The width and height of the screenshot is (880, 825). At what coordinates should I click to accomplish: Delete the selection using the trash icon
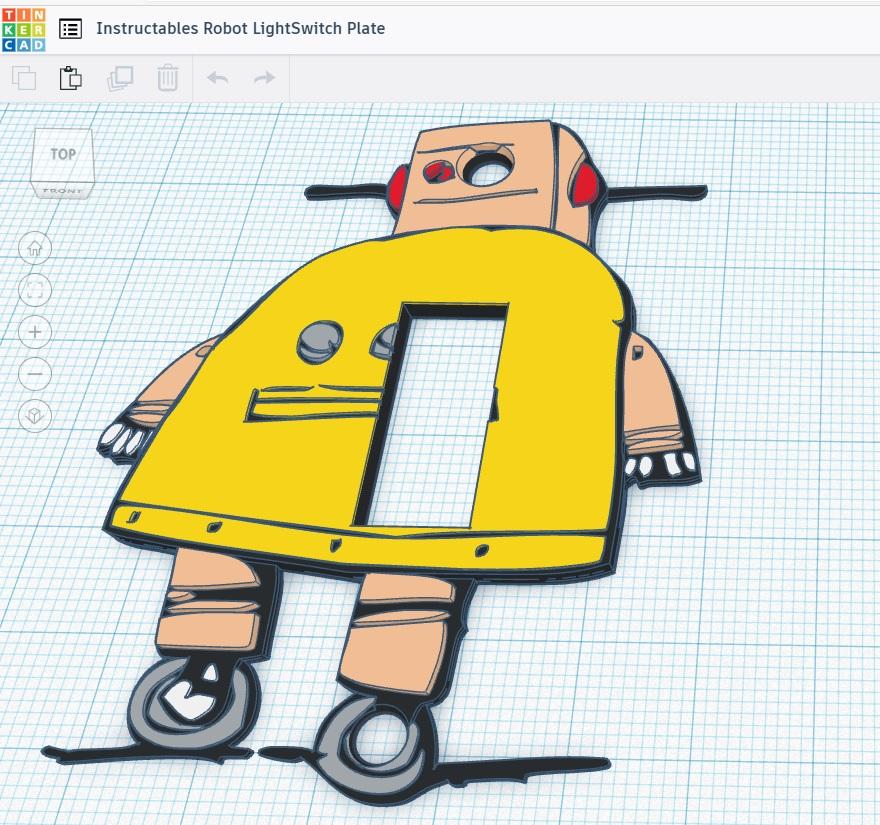(167, 77)
